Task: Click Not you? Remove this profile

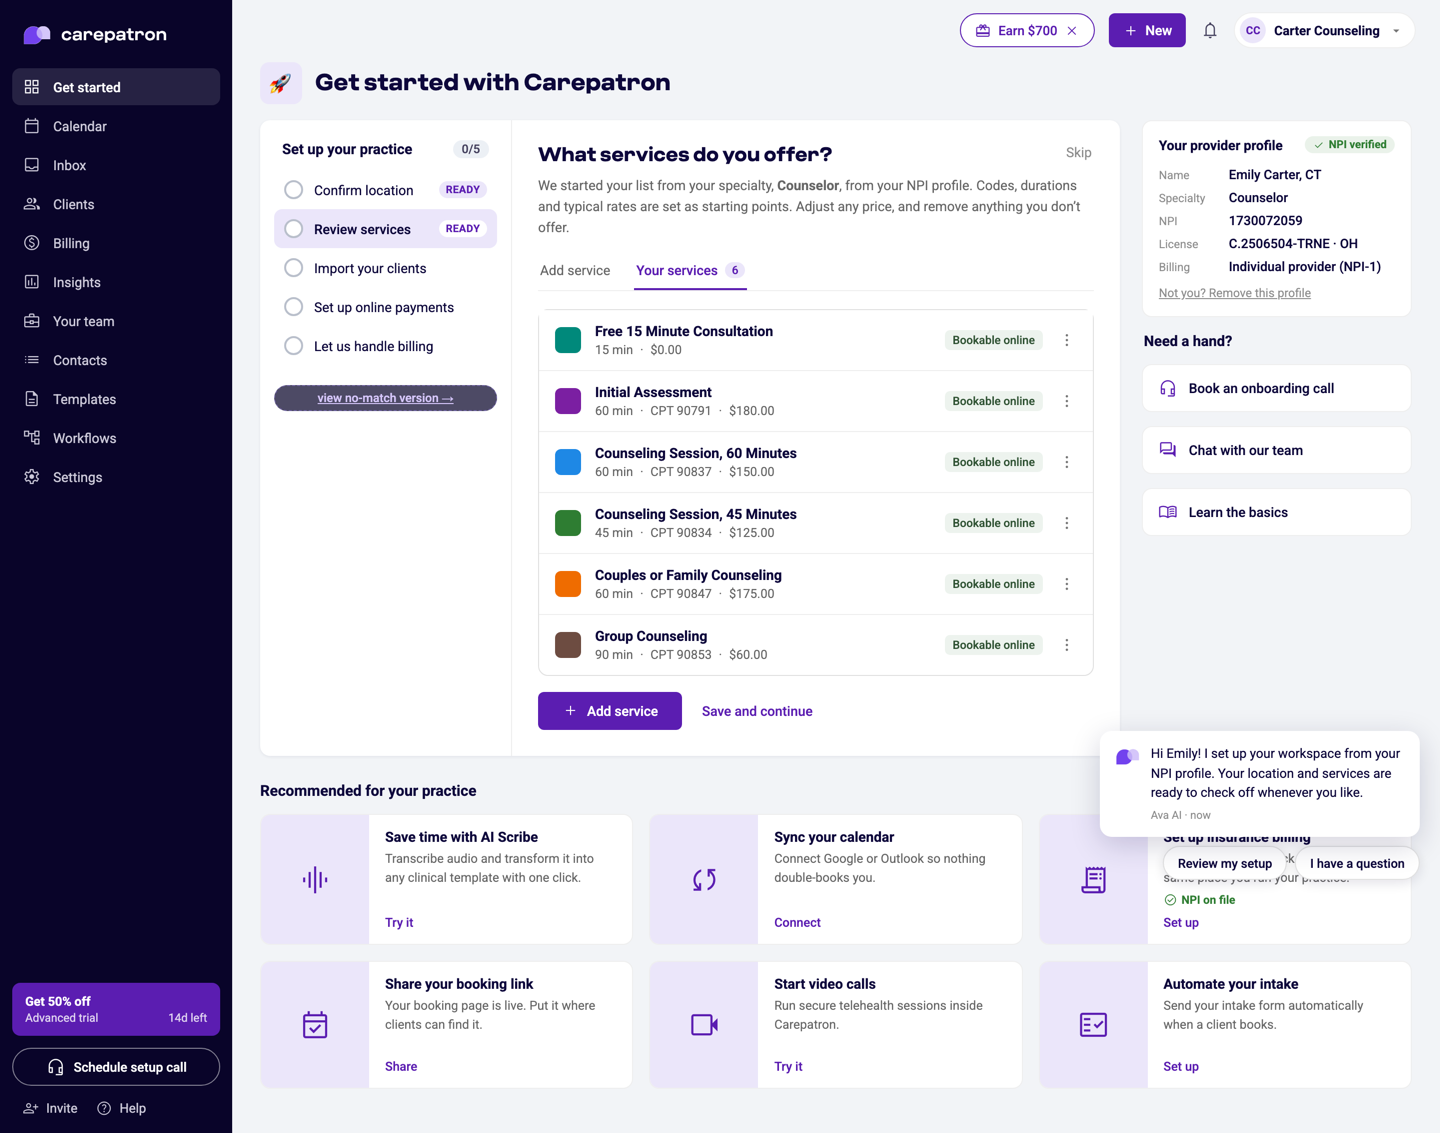Action: [1235, 293]
